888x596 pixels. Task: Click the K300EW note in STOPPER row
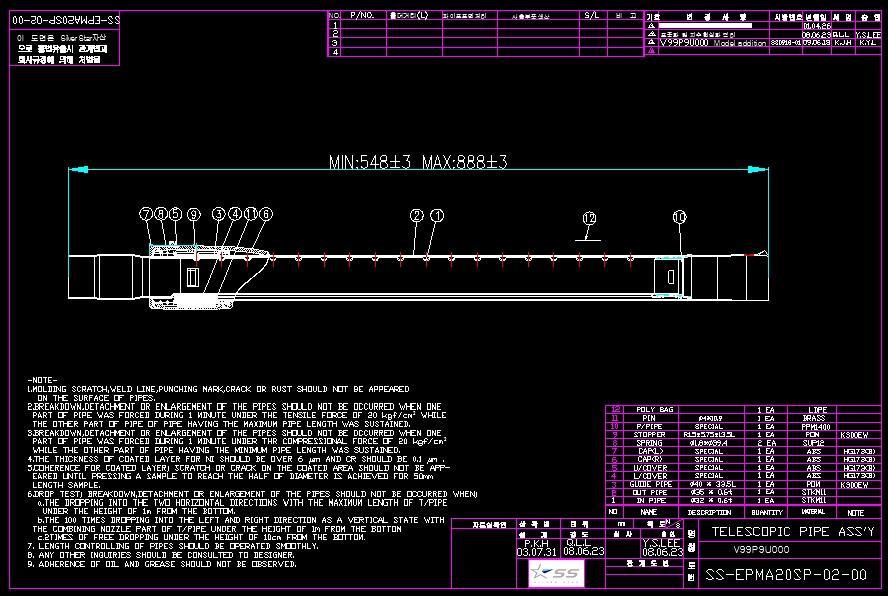point(855,435)
